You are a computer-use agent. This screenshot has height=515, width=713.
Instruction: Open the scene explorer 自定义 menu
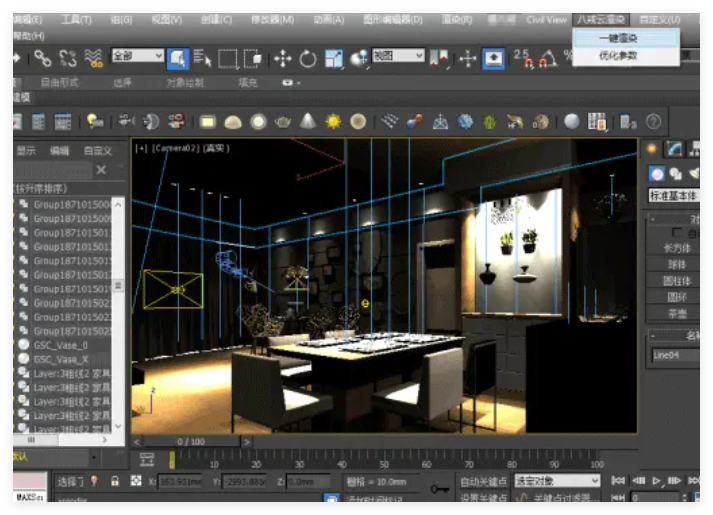pos(98,150)
